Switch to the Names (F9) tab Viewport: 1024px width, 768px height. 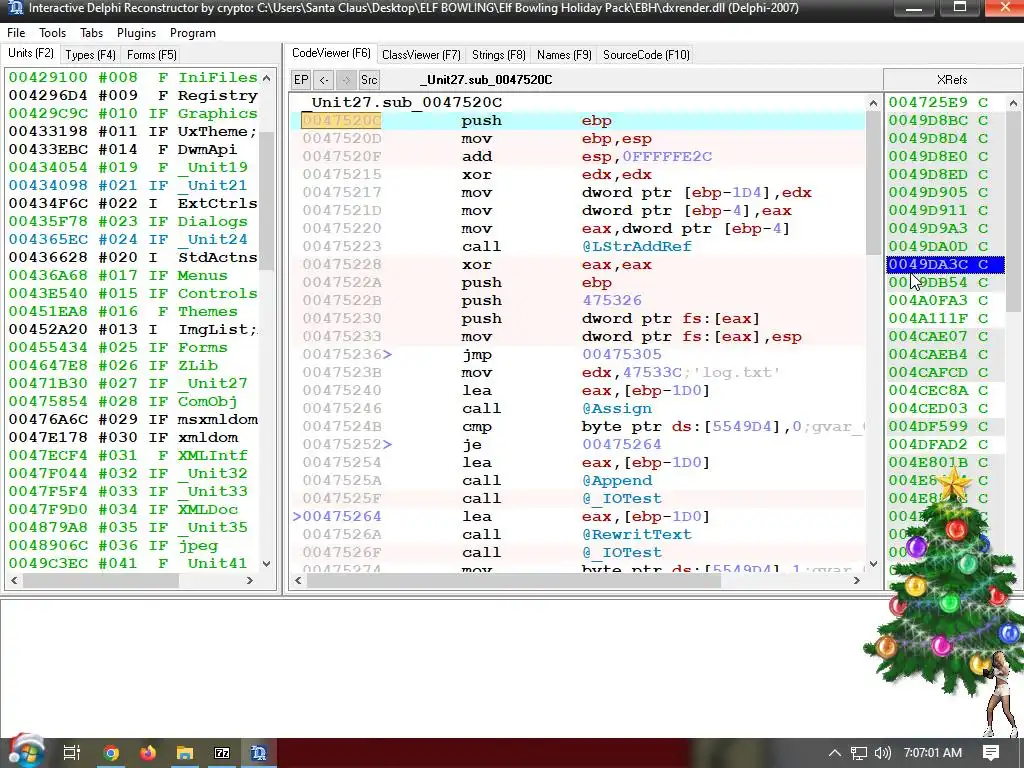tap(564, 55)
